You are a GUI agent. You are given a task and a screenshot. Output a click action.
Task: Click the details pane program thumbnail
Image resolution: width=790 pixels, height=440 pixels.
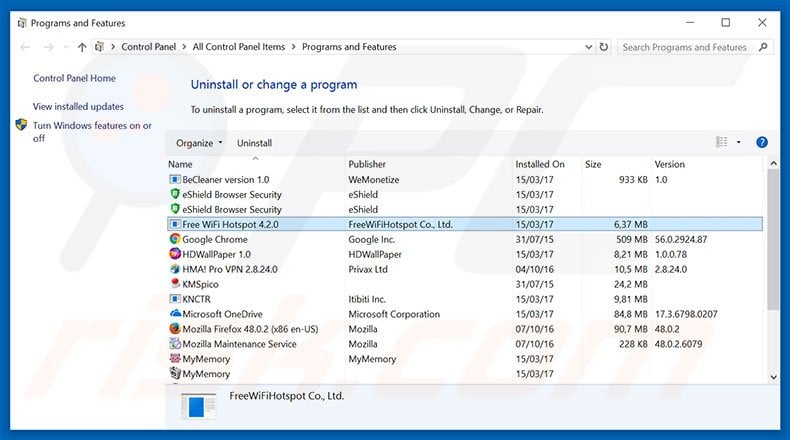tap(198, 406)
